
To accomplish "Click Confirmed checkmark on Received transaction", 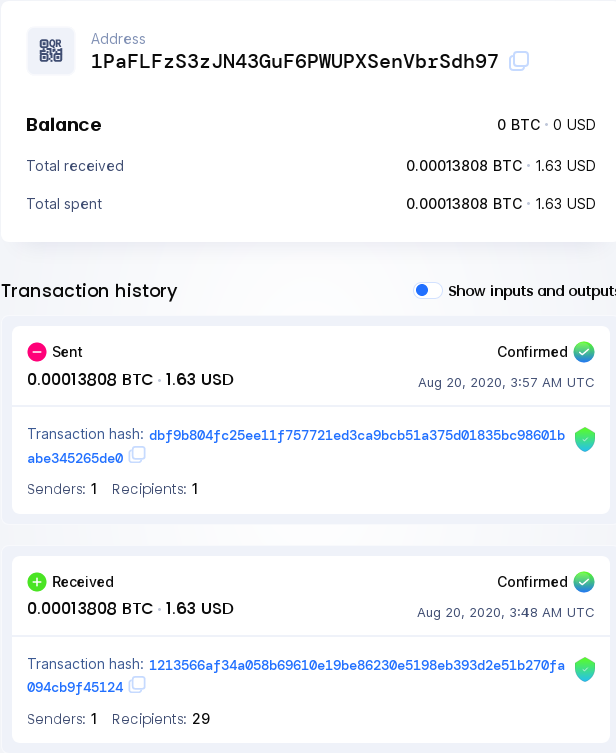I will (584, 582).
